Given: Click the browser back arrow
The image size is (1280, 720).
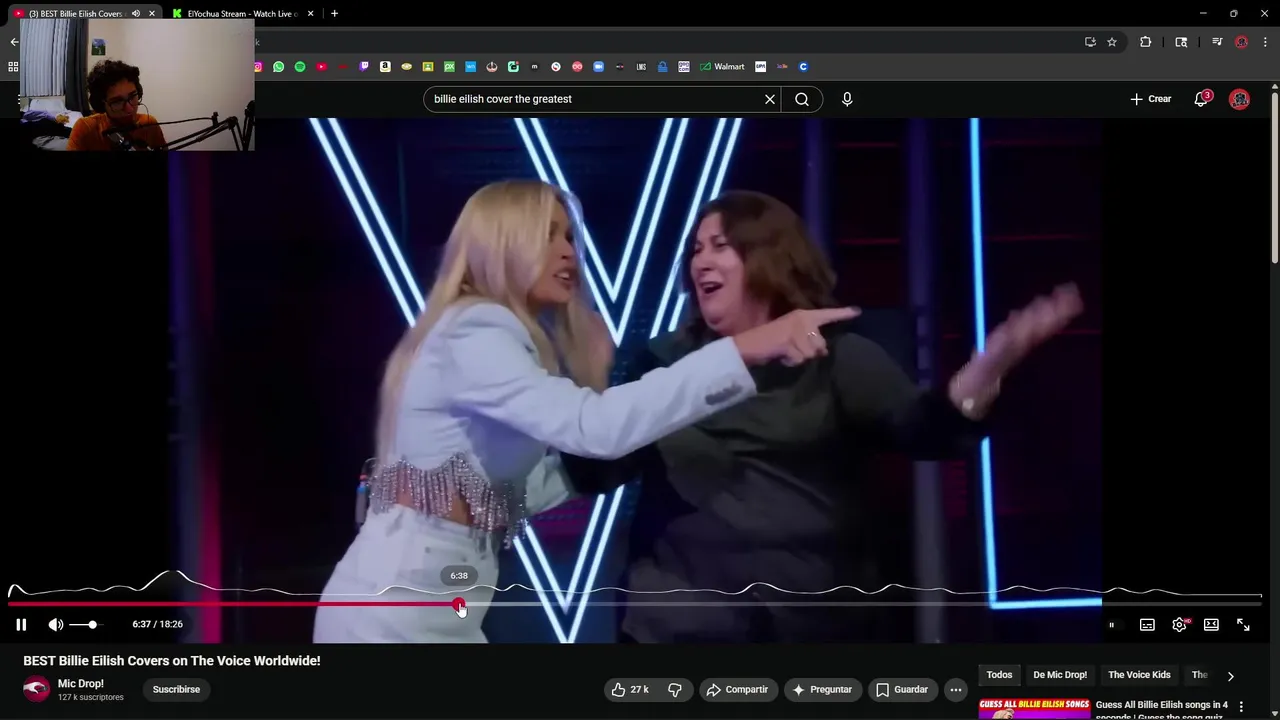Looking at the screenshot, I should 14,42.
